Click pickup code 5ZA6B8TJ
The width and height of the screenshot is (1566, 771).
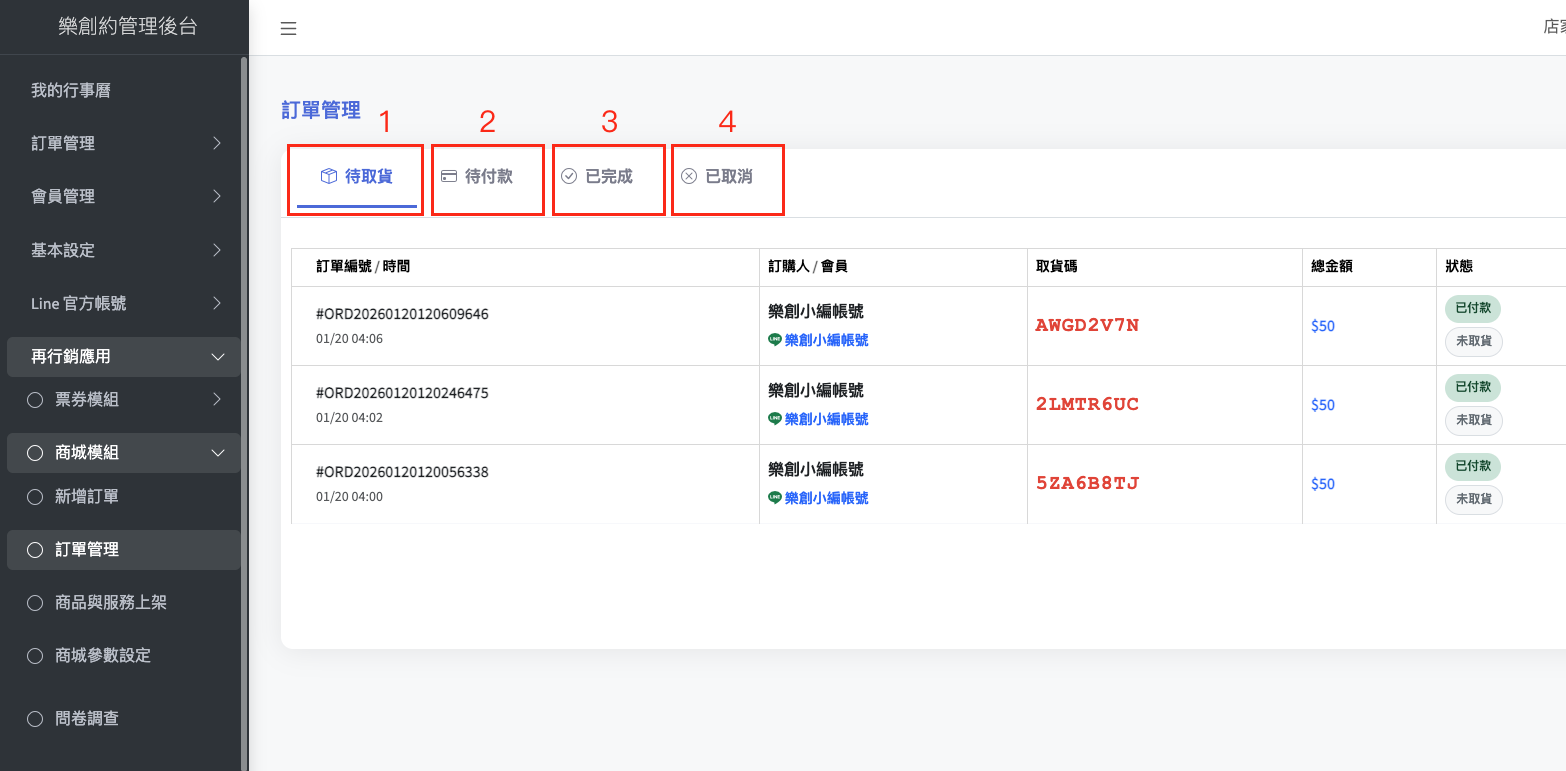(x=1087, y=484)
